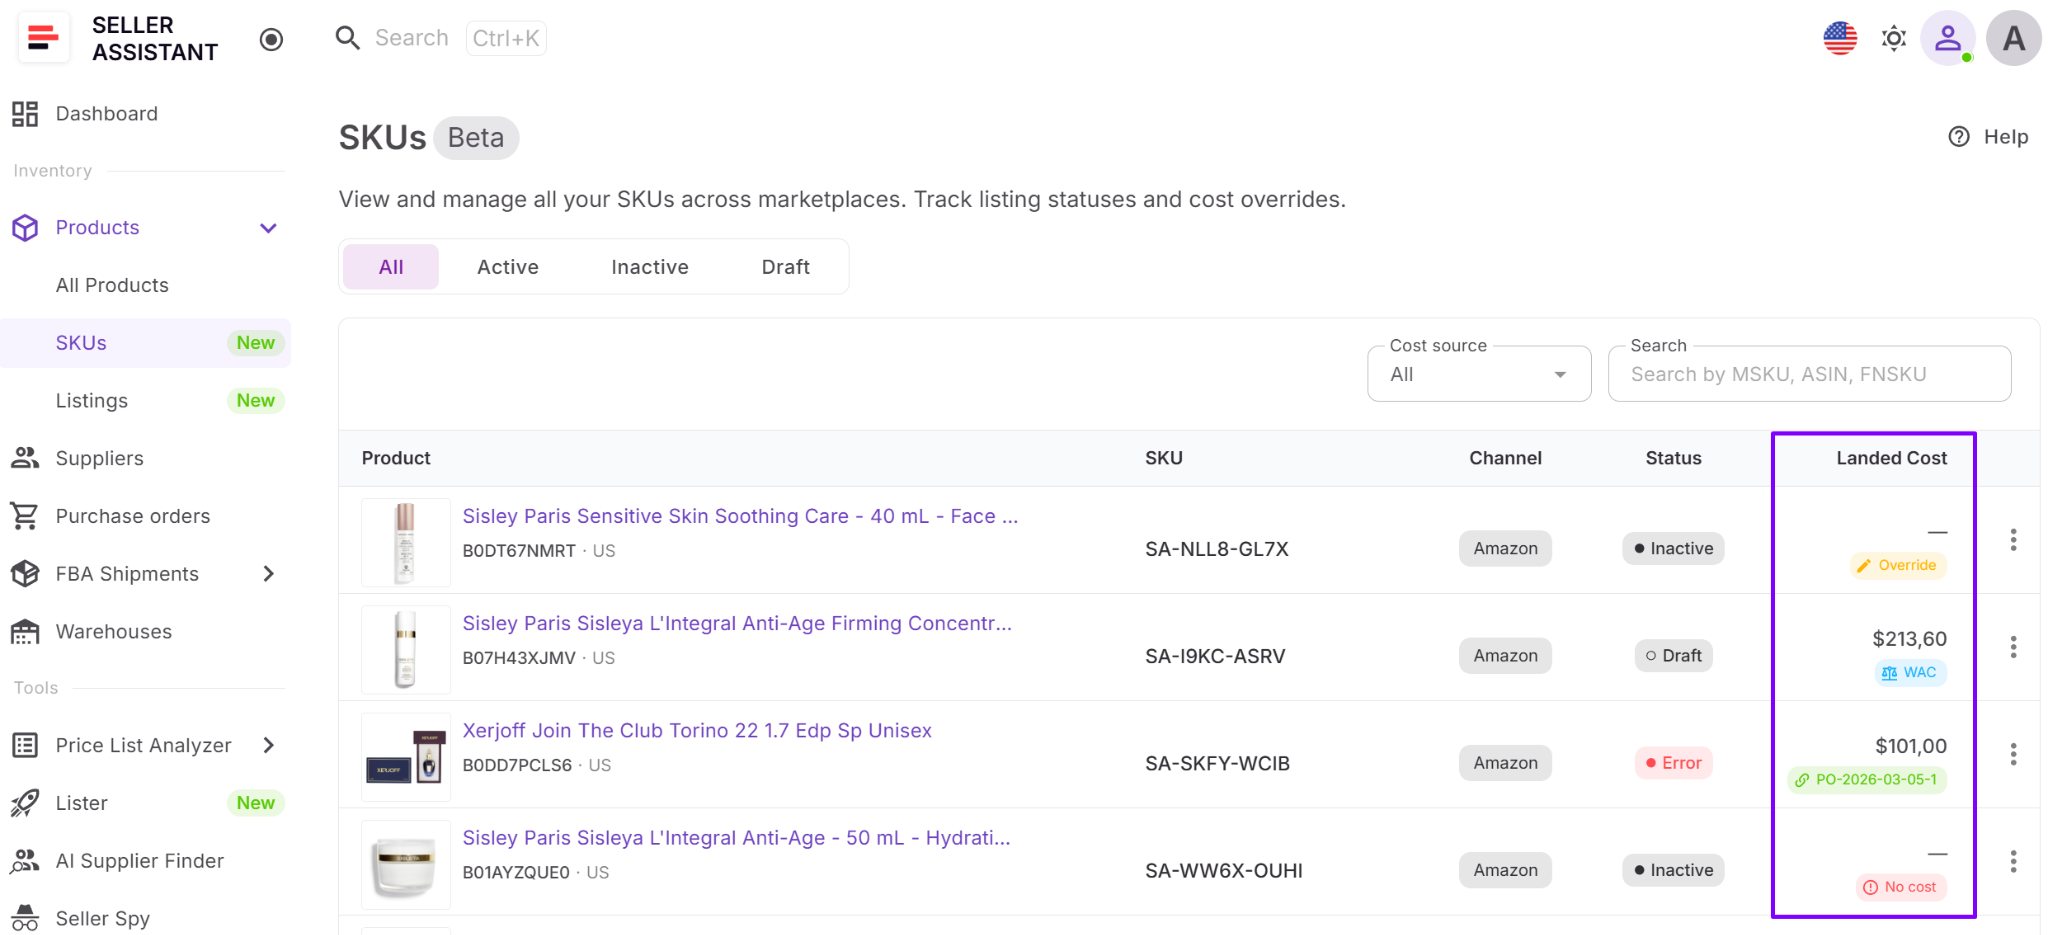This screenshot has height=935, width=2048.
Task: Click the Seller Assistant logo icon
Action: point(43,38)
